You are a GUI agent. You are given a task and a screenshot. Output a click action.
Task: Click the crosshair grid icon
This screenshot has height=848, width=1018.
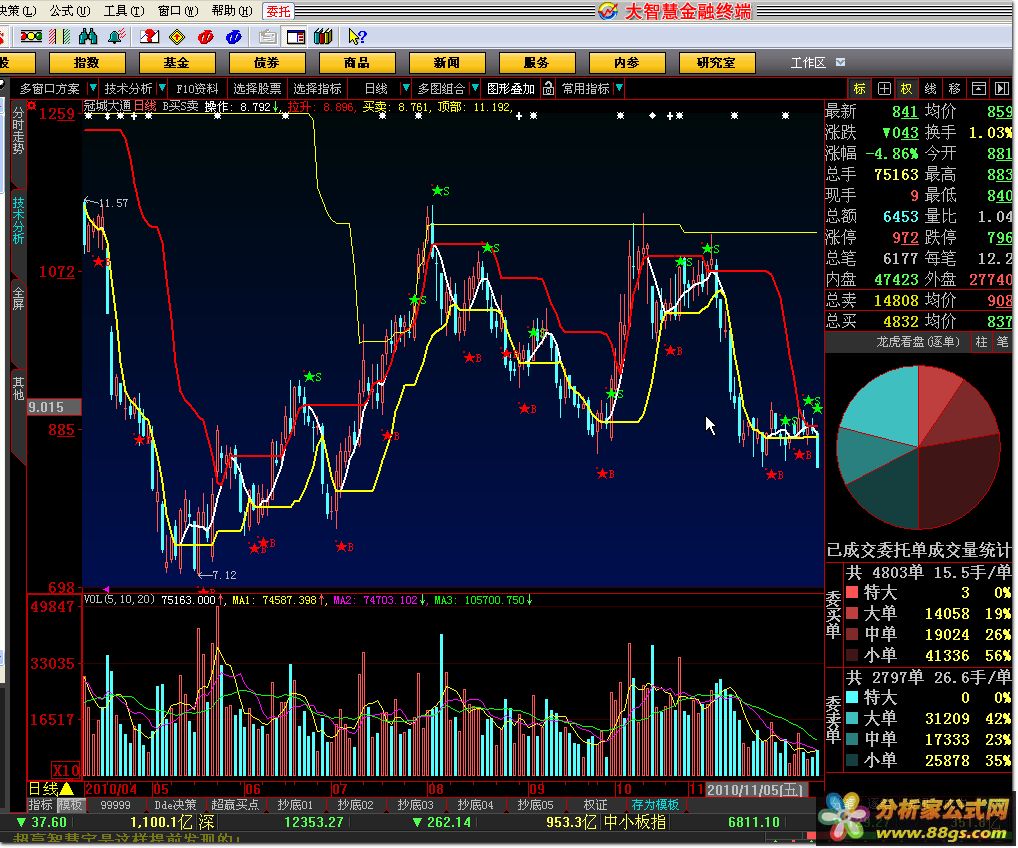[884, 88]
